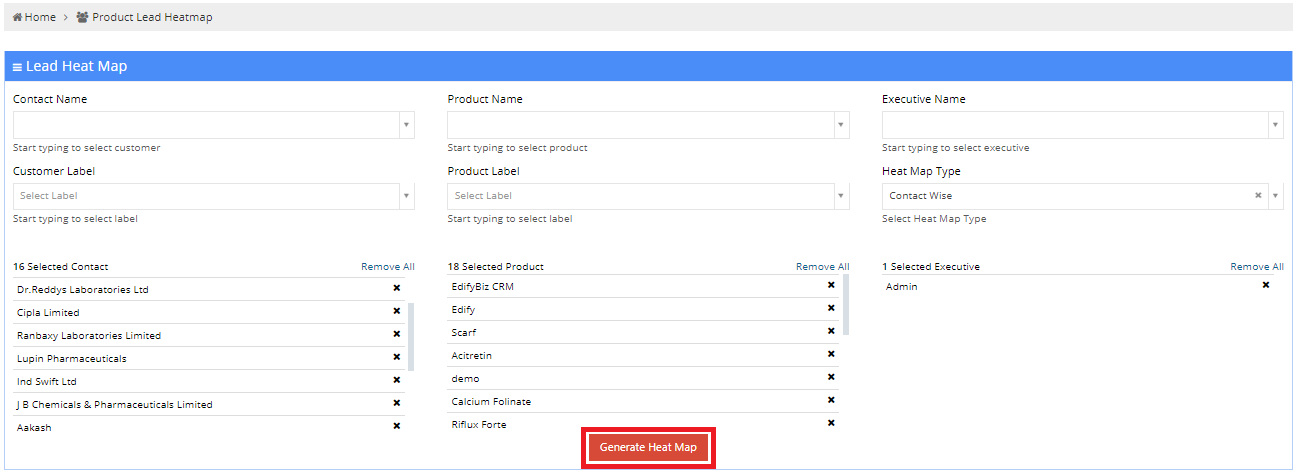
Task: Remove Lupin Pharmaceuticals from contact list
Action: 396,358
